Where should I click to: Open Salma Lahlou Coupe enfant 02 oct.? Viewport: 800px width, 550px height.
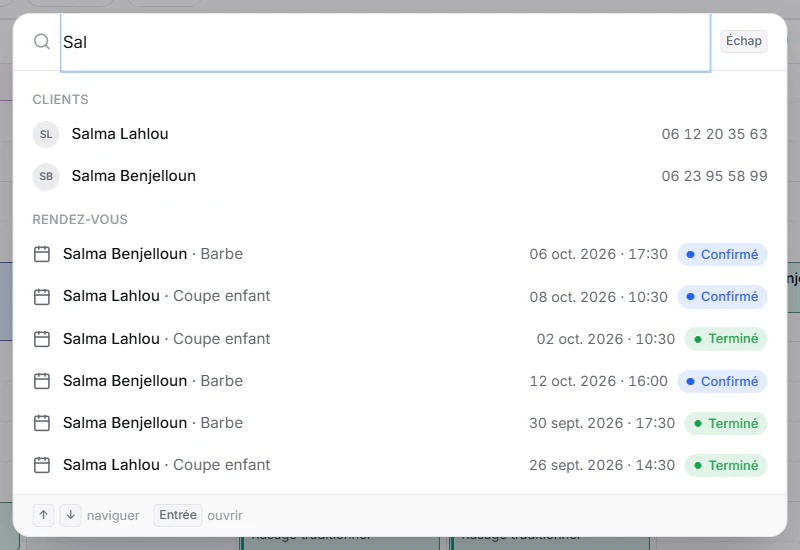pos(400,339)
